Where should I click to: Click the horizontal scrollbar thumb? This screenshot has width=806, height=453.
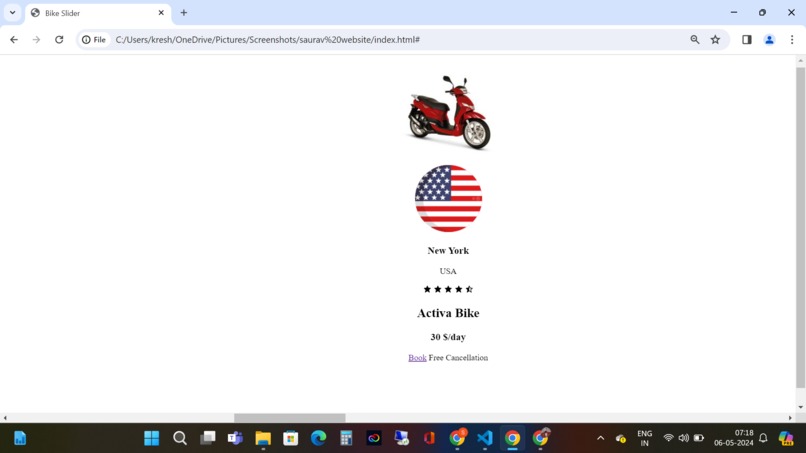289,418
